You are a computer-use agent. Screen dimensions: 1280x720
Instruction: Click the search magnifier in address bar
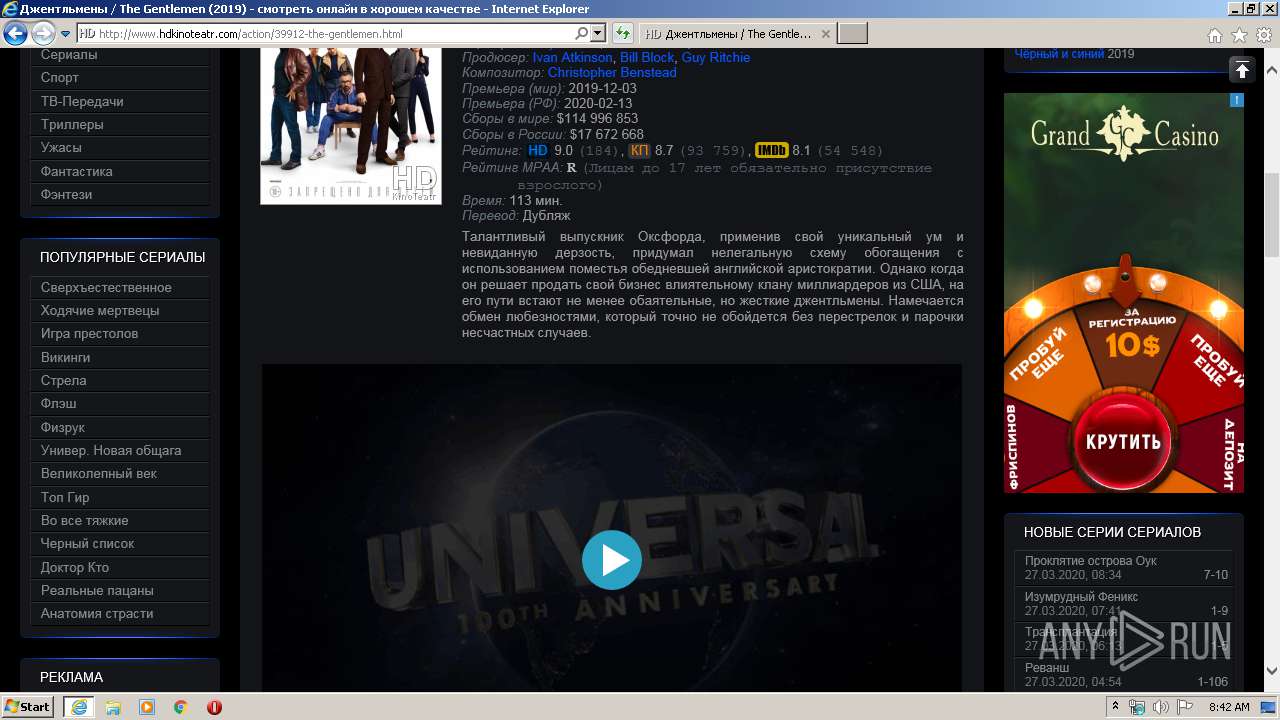click(x=582, y=34)
